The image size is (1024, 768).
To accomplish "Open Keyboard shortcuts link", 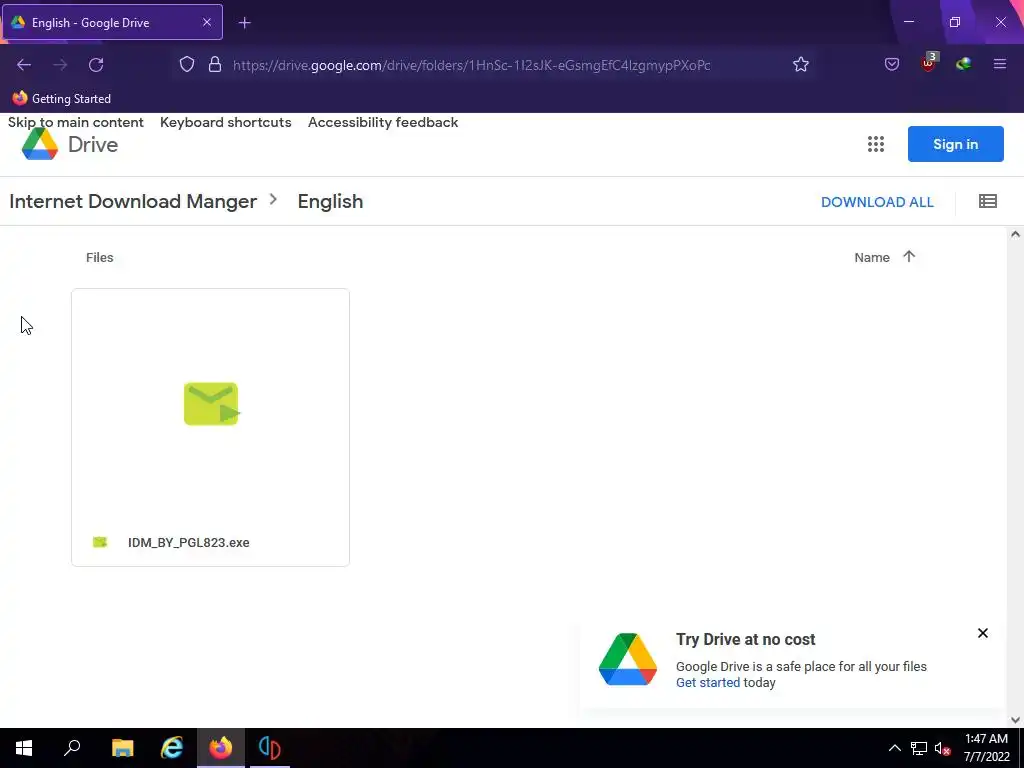I will [x=225, y=122].
